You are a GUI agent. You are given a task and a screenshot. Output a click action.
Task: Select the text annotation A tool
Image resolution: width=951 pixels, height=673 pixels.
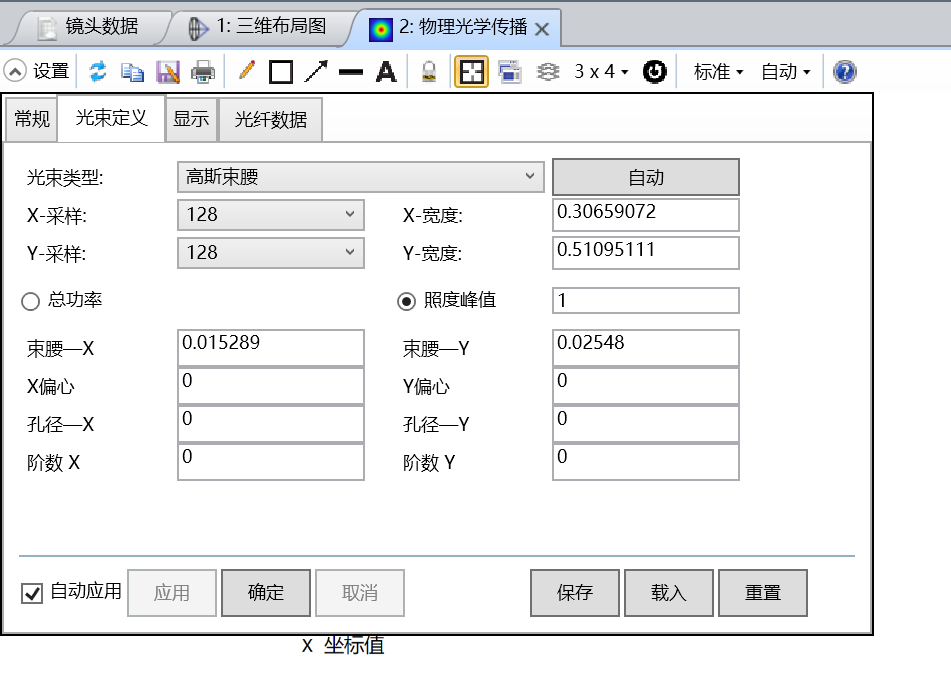(x=386, y=72)
